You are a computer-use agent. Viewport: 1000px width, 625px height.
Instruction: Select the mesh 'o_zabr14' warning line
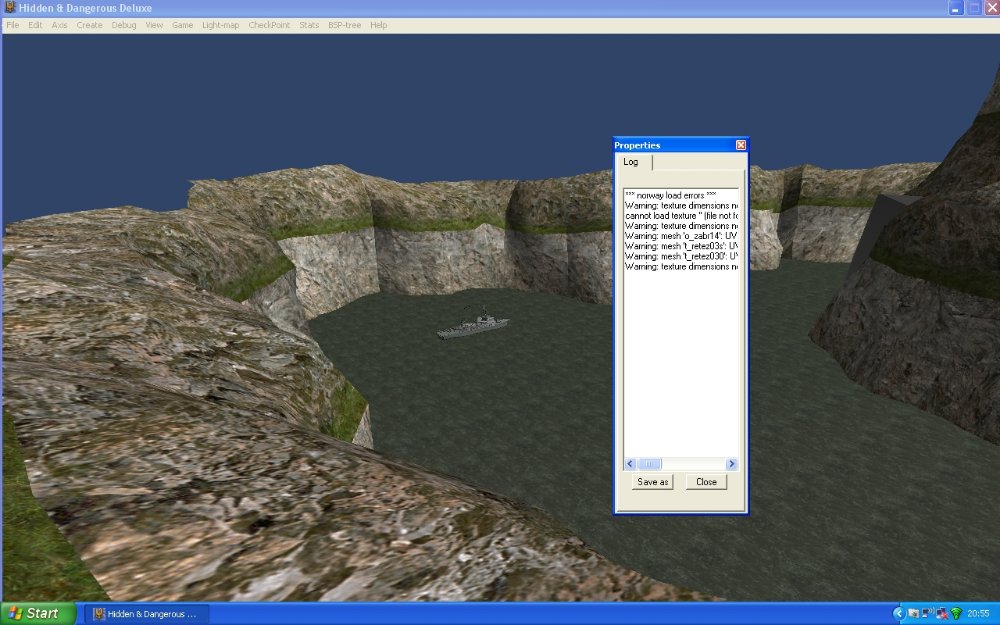click(x=681, y=236)
